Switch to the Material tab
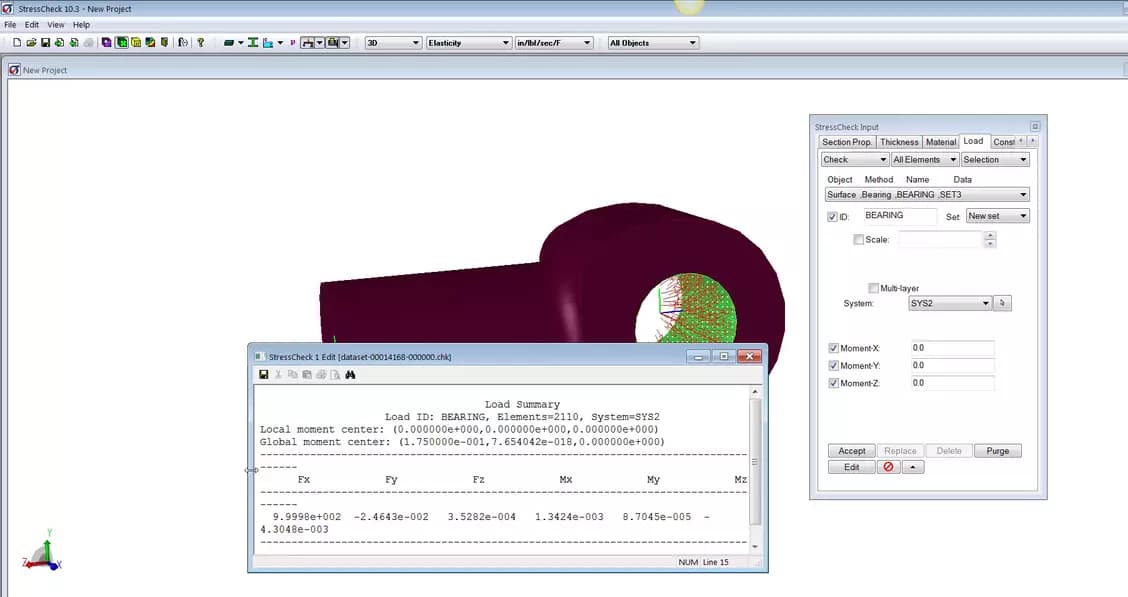Viewport: 1128px width, 597px height. 941,141
